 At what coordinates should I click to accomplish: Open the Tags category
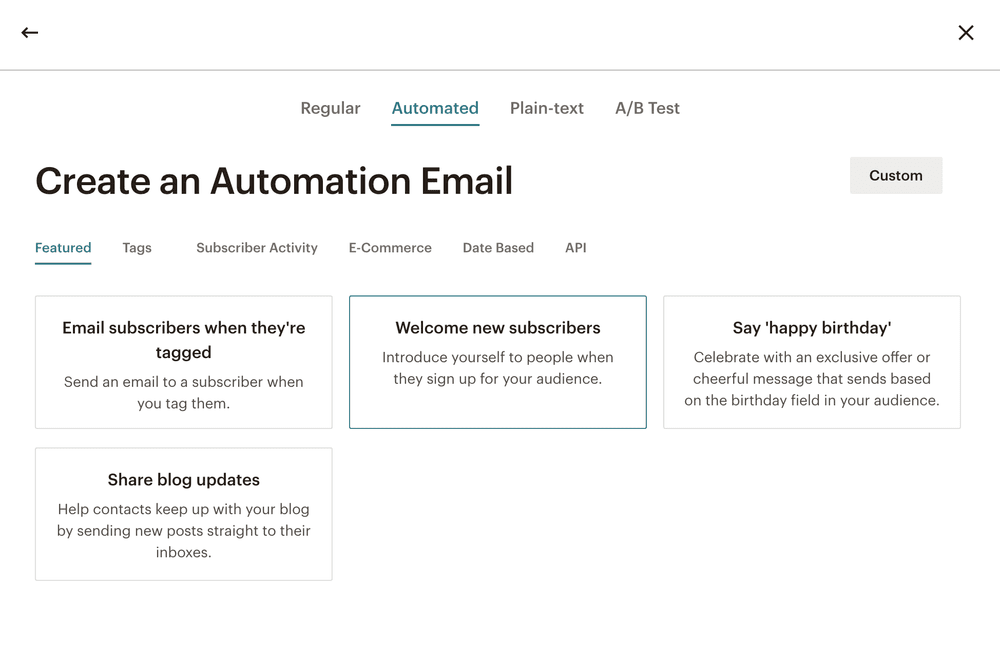coord(136,247)
